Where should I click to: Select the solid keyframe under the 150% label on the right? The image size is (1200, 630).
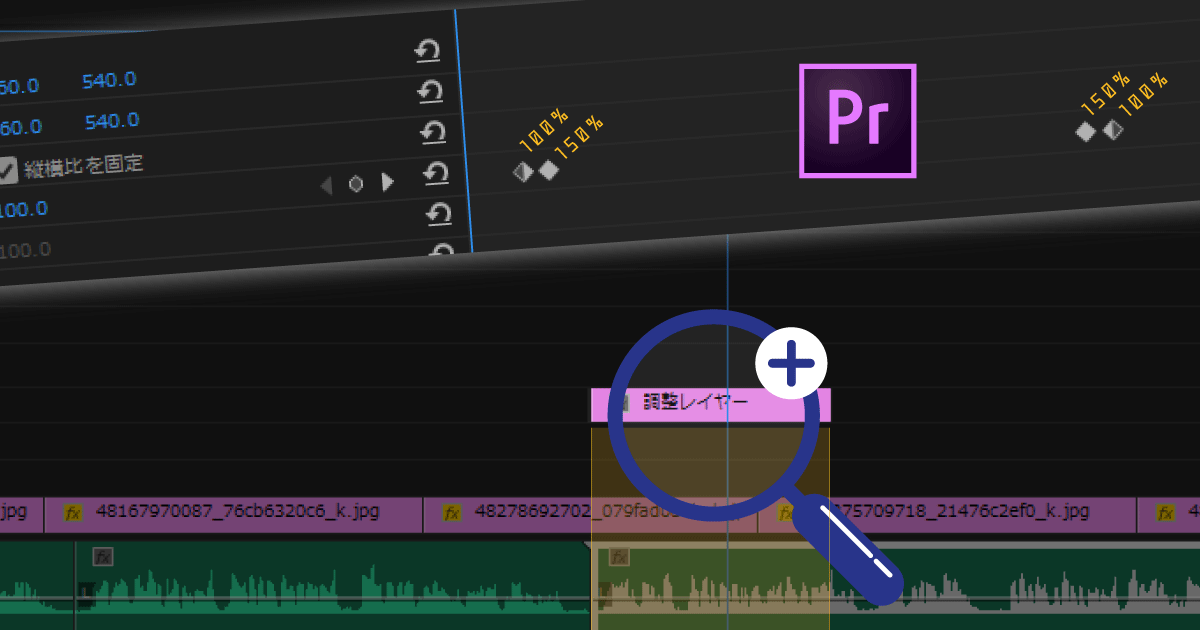pyautogui.click(x=1086, y=131)
